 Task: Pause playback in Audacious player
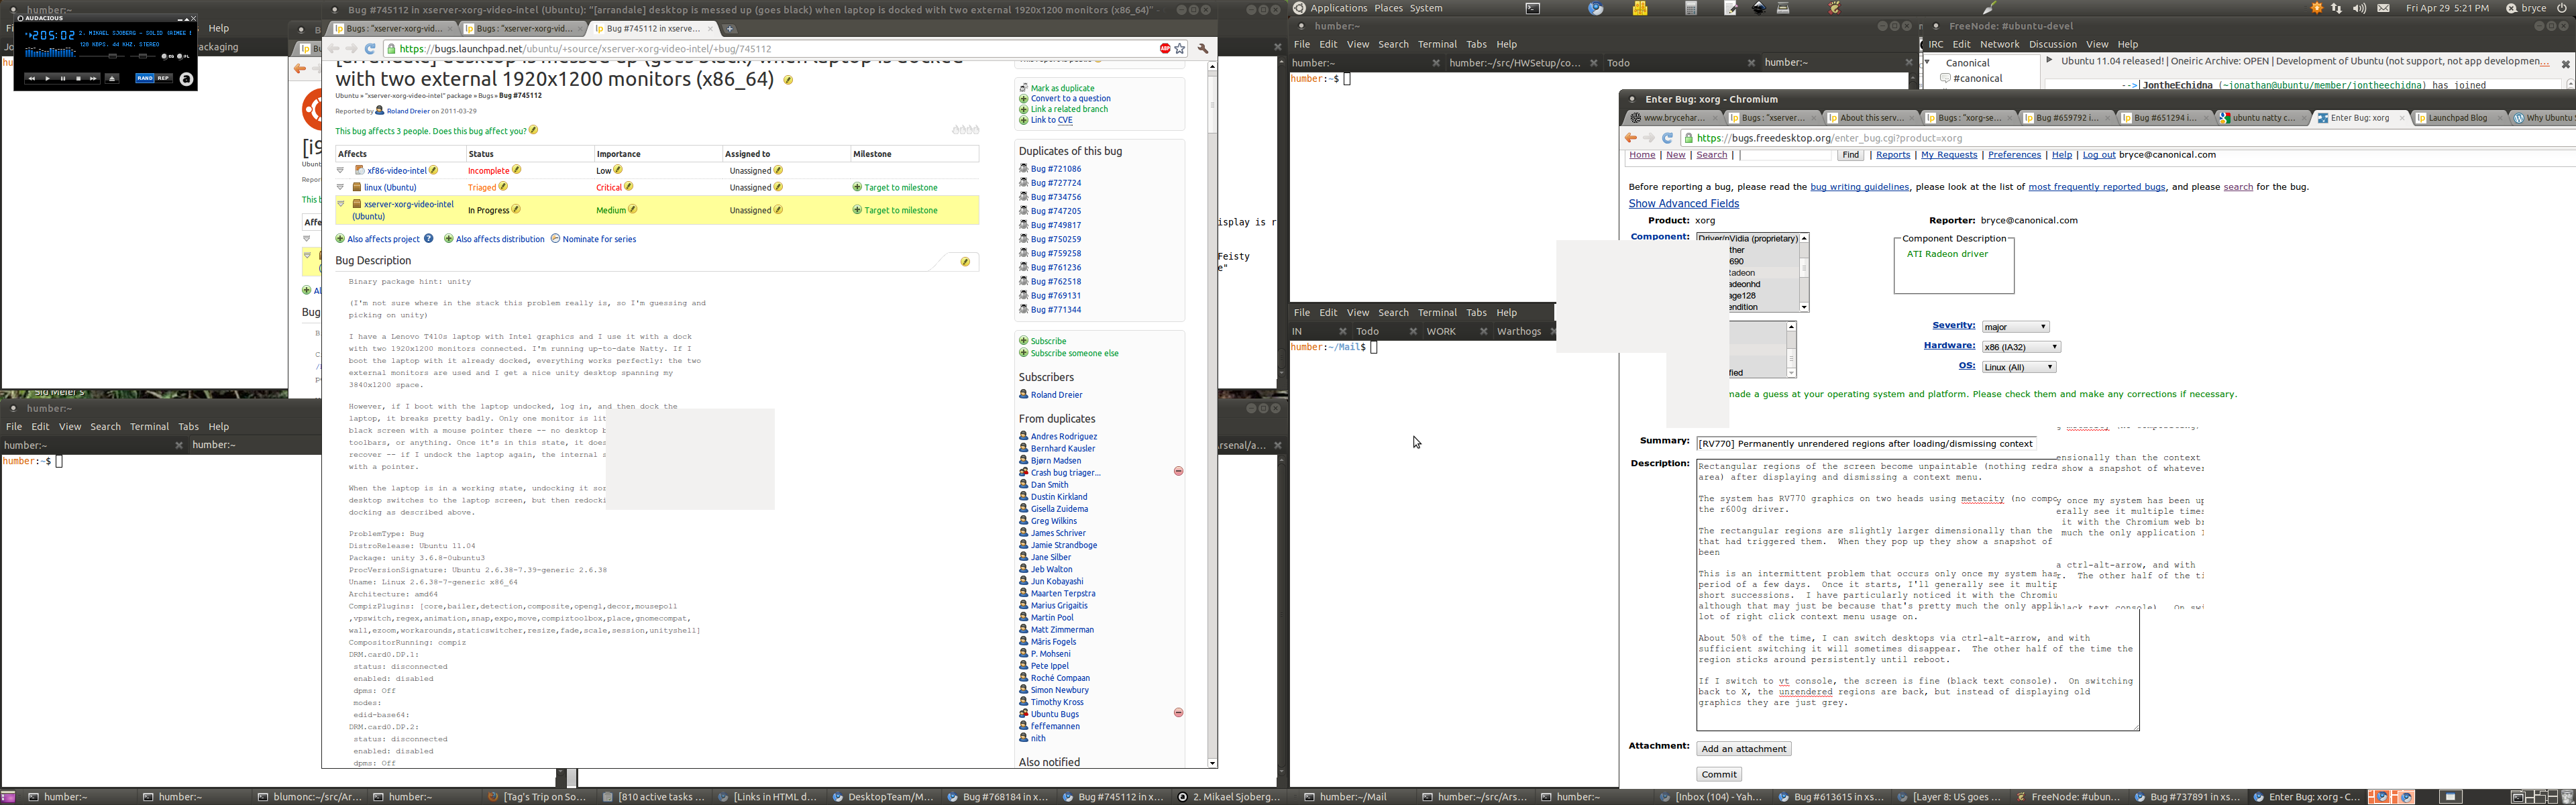[x=63, y=79]
